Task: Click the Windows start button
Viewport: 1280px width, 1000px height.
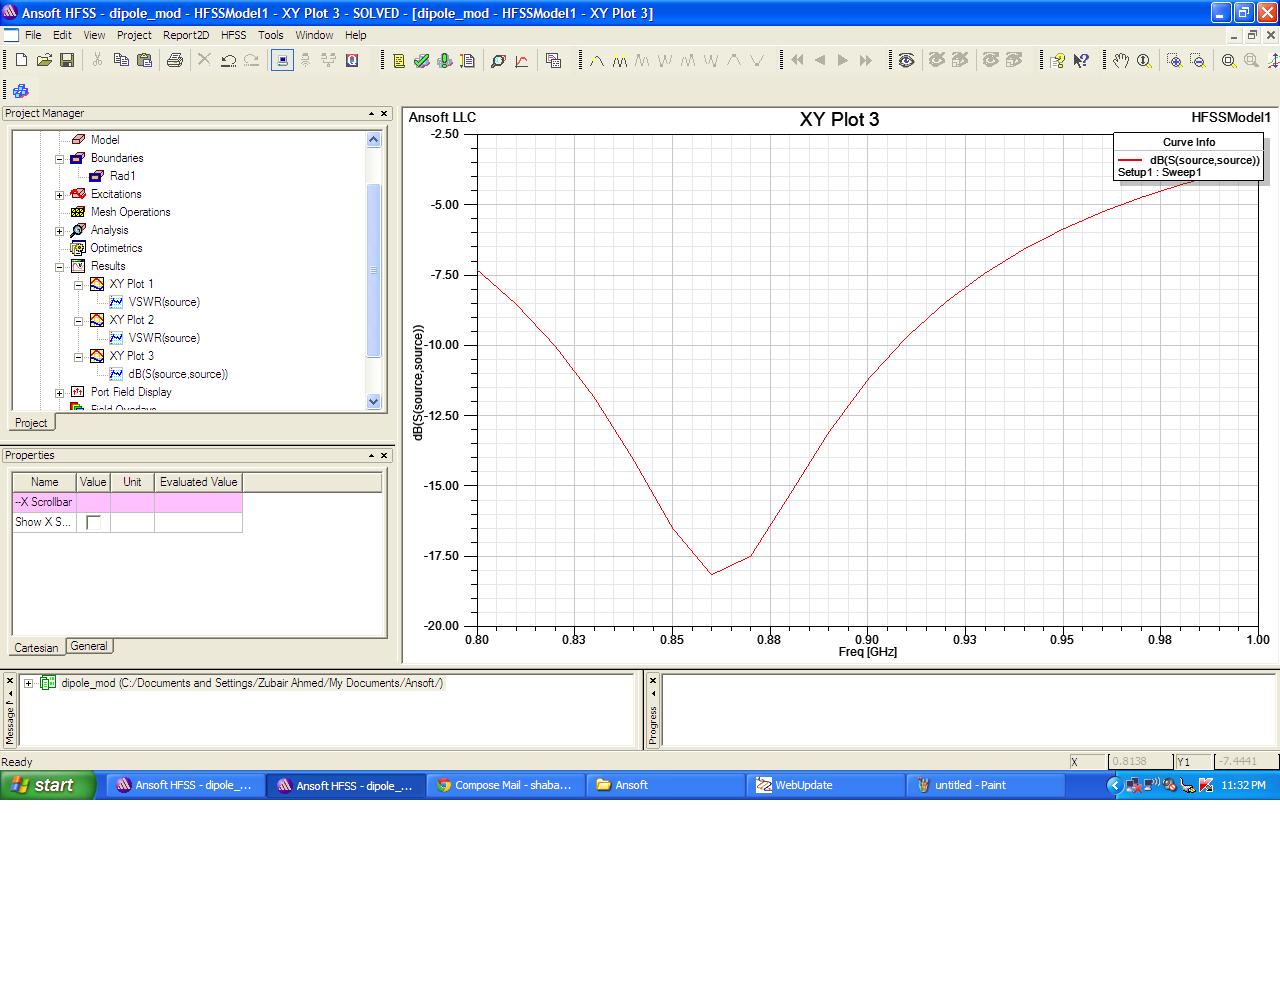Action: pos(47,785)
